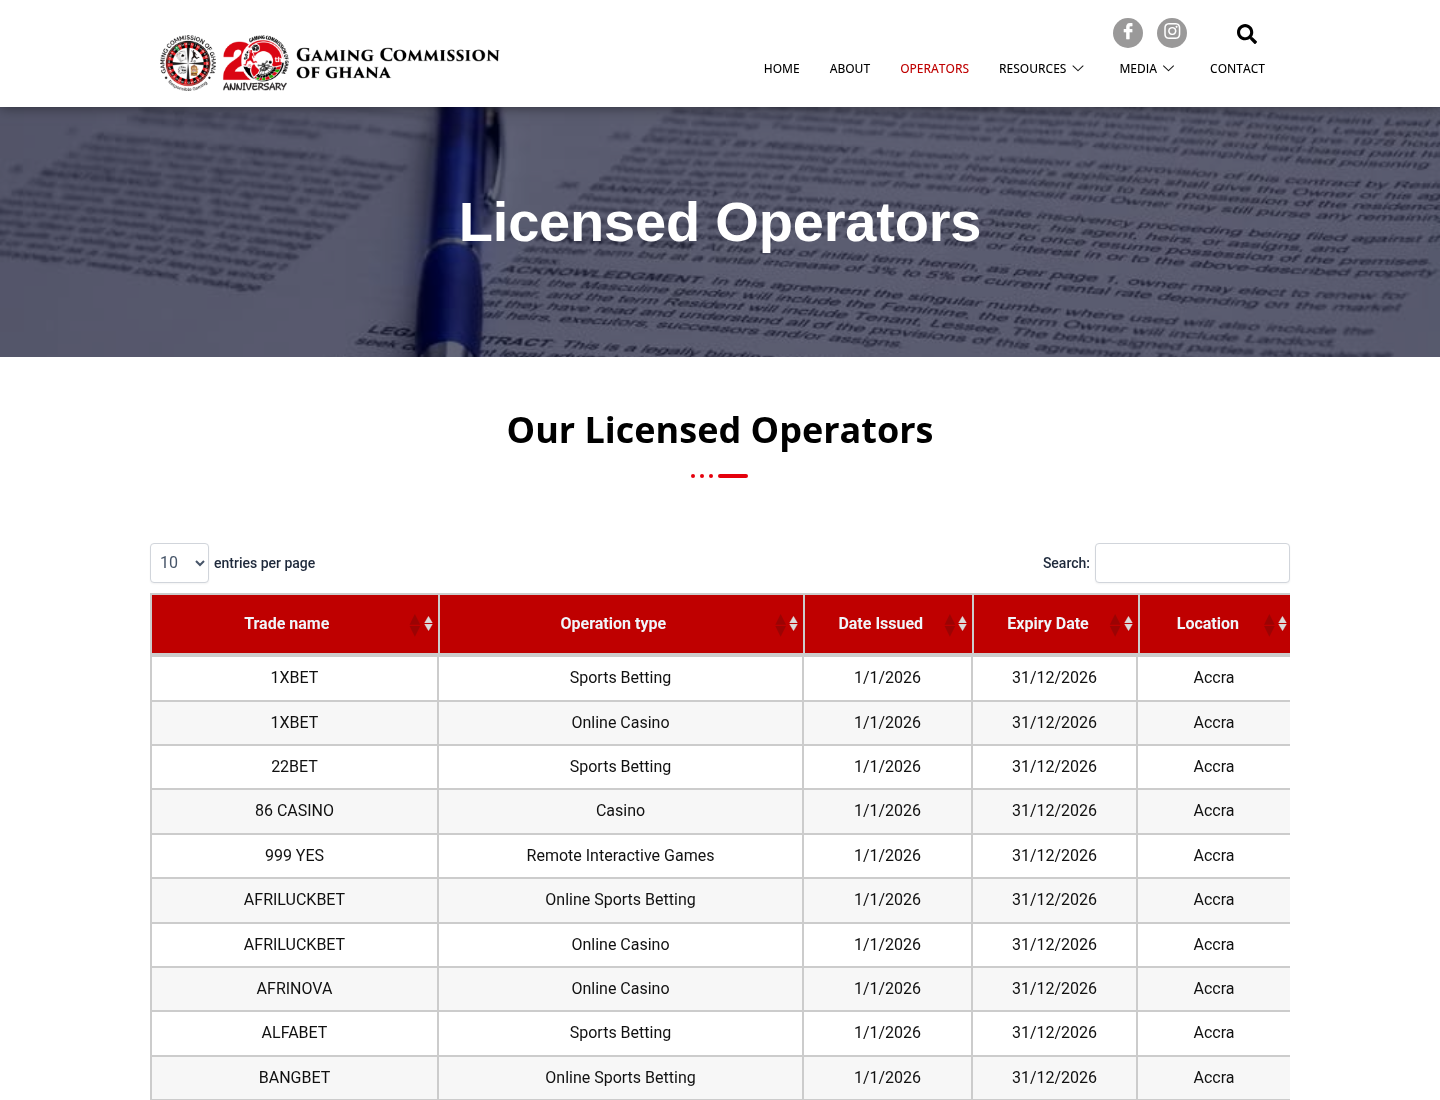Go to the Home page
The height and width of the screenshot is (1100, 1440).
point(781,69)
